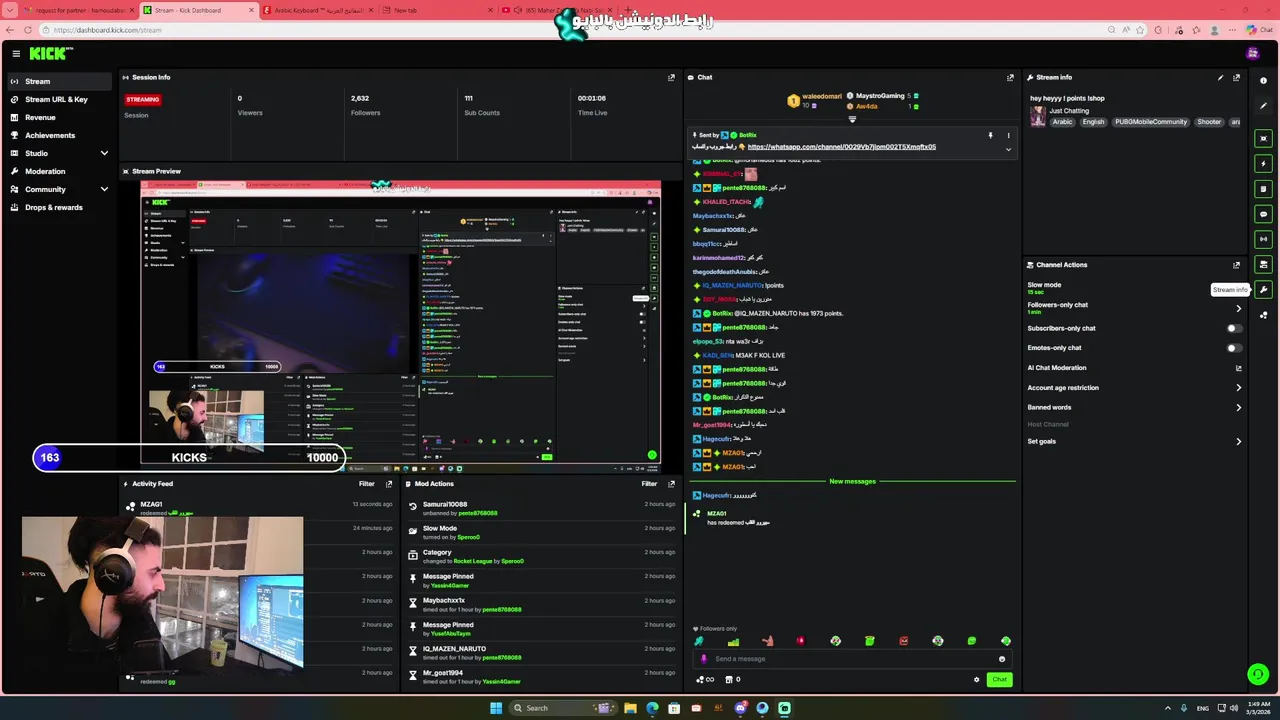Image resolution: width=1280 pixels, height=720 pixels.
Task: Jump to New messages in chat
Action: pyautogui.click(x=852, y=482)
